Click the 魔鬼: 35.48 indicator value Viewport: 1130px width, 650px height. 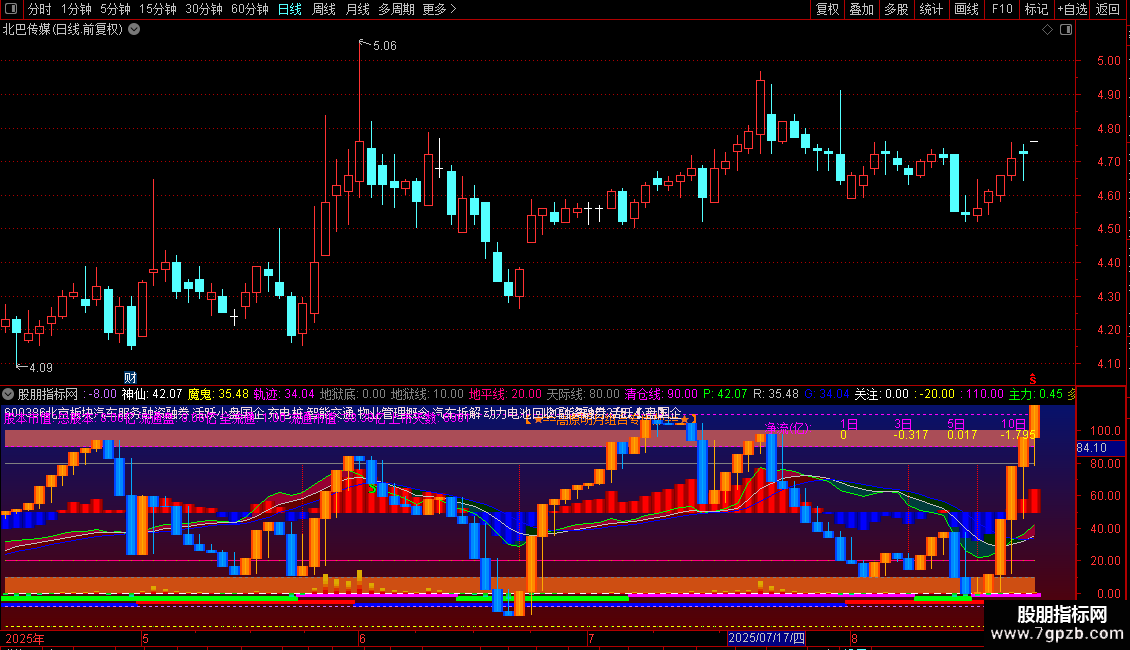(x=218, y=394)
